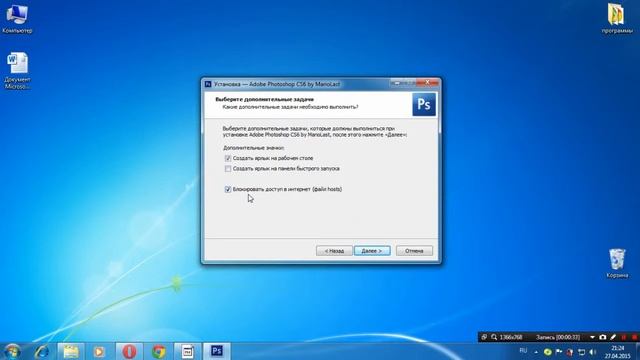The image size is (640, 360).
Task: Show hidden system tray icons
Action: point(536,352)
